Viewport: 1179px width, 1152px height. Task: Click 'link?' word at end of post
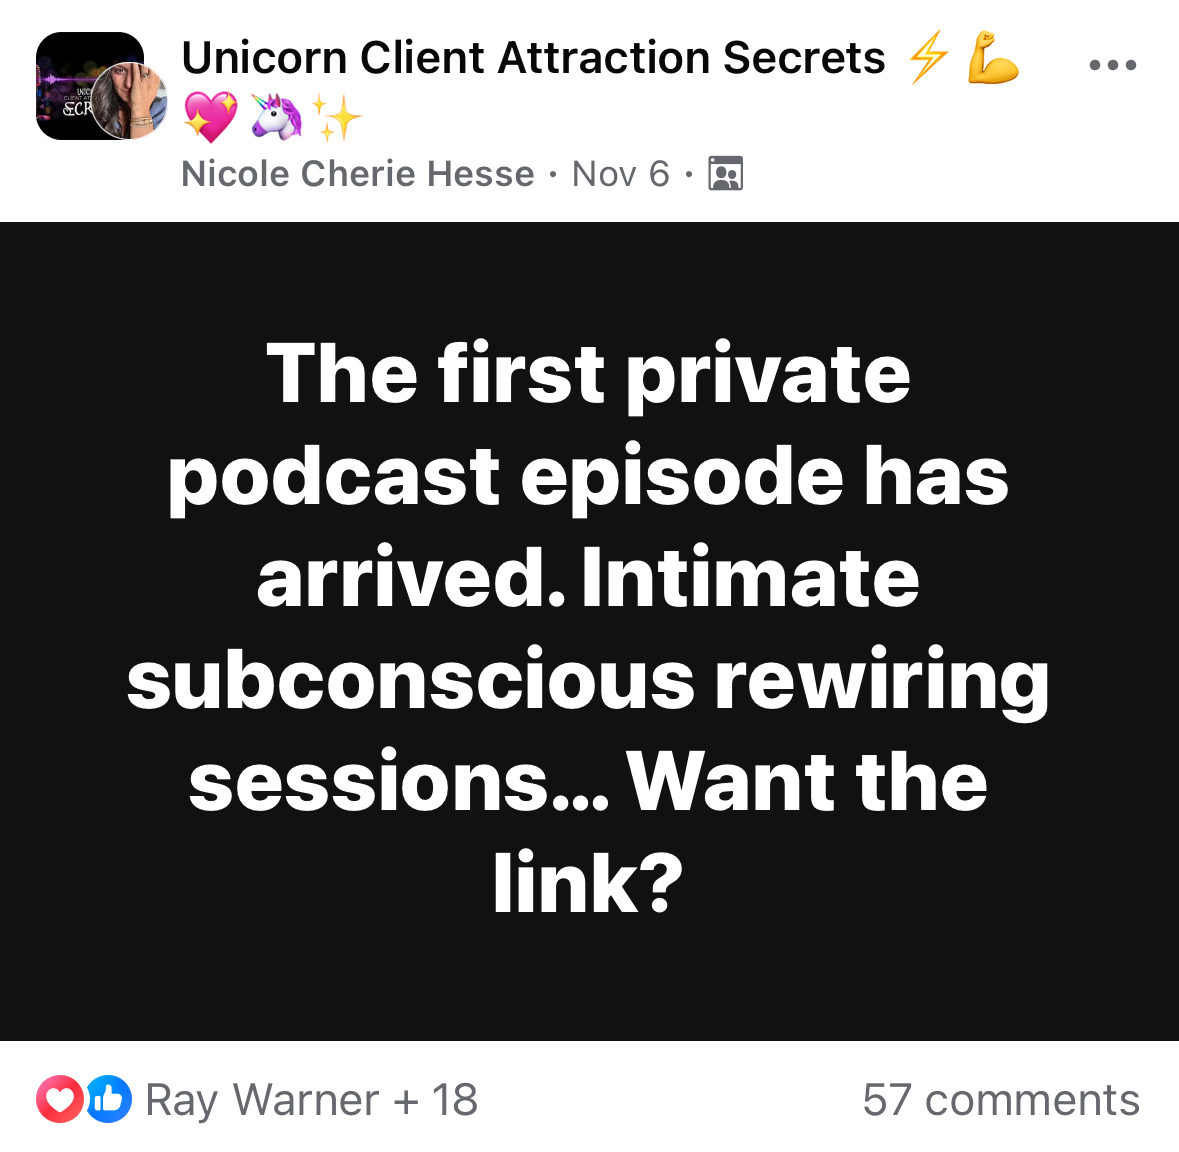(x=588, y=883)
